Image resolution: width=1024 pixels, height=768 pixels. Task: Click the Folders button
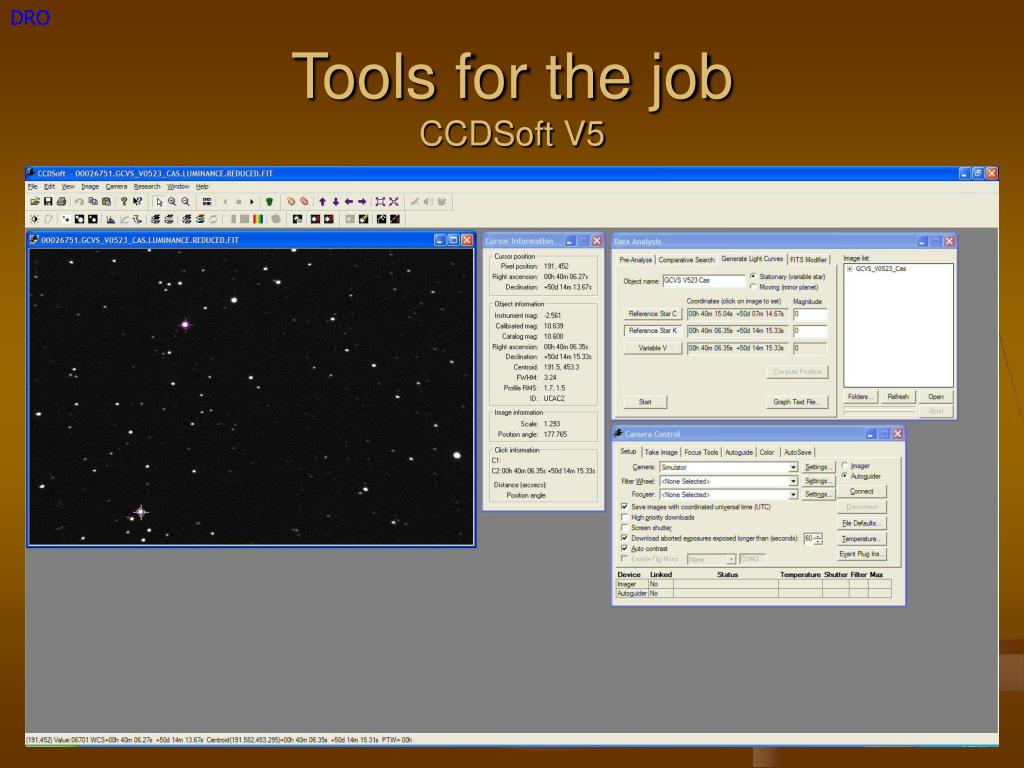click(859, 397)
